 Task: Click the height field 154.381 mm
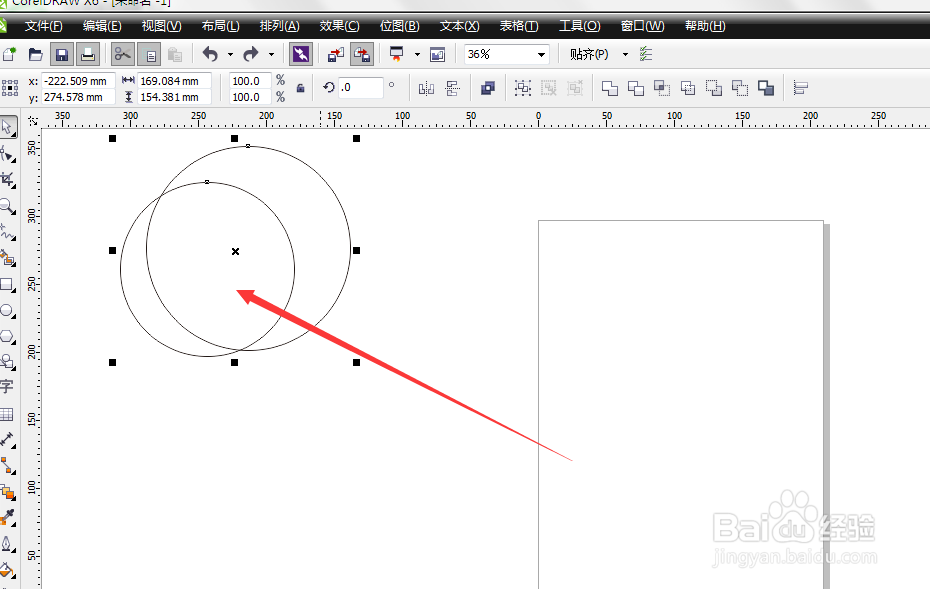tap(174, 97)
